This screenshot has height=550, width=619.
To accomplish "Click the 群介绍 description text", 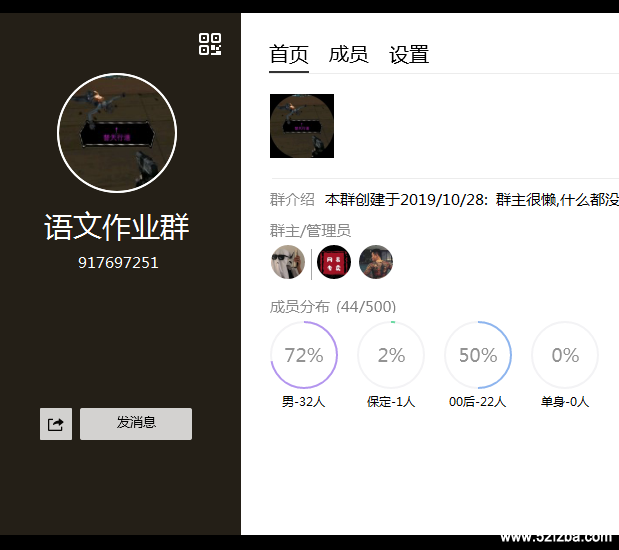I will [472, 200].
